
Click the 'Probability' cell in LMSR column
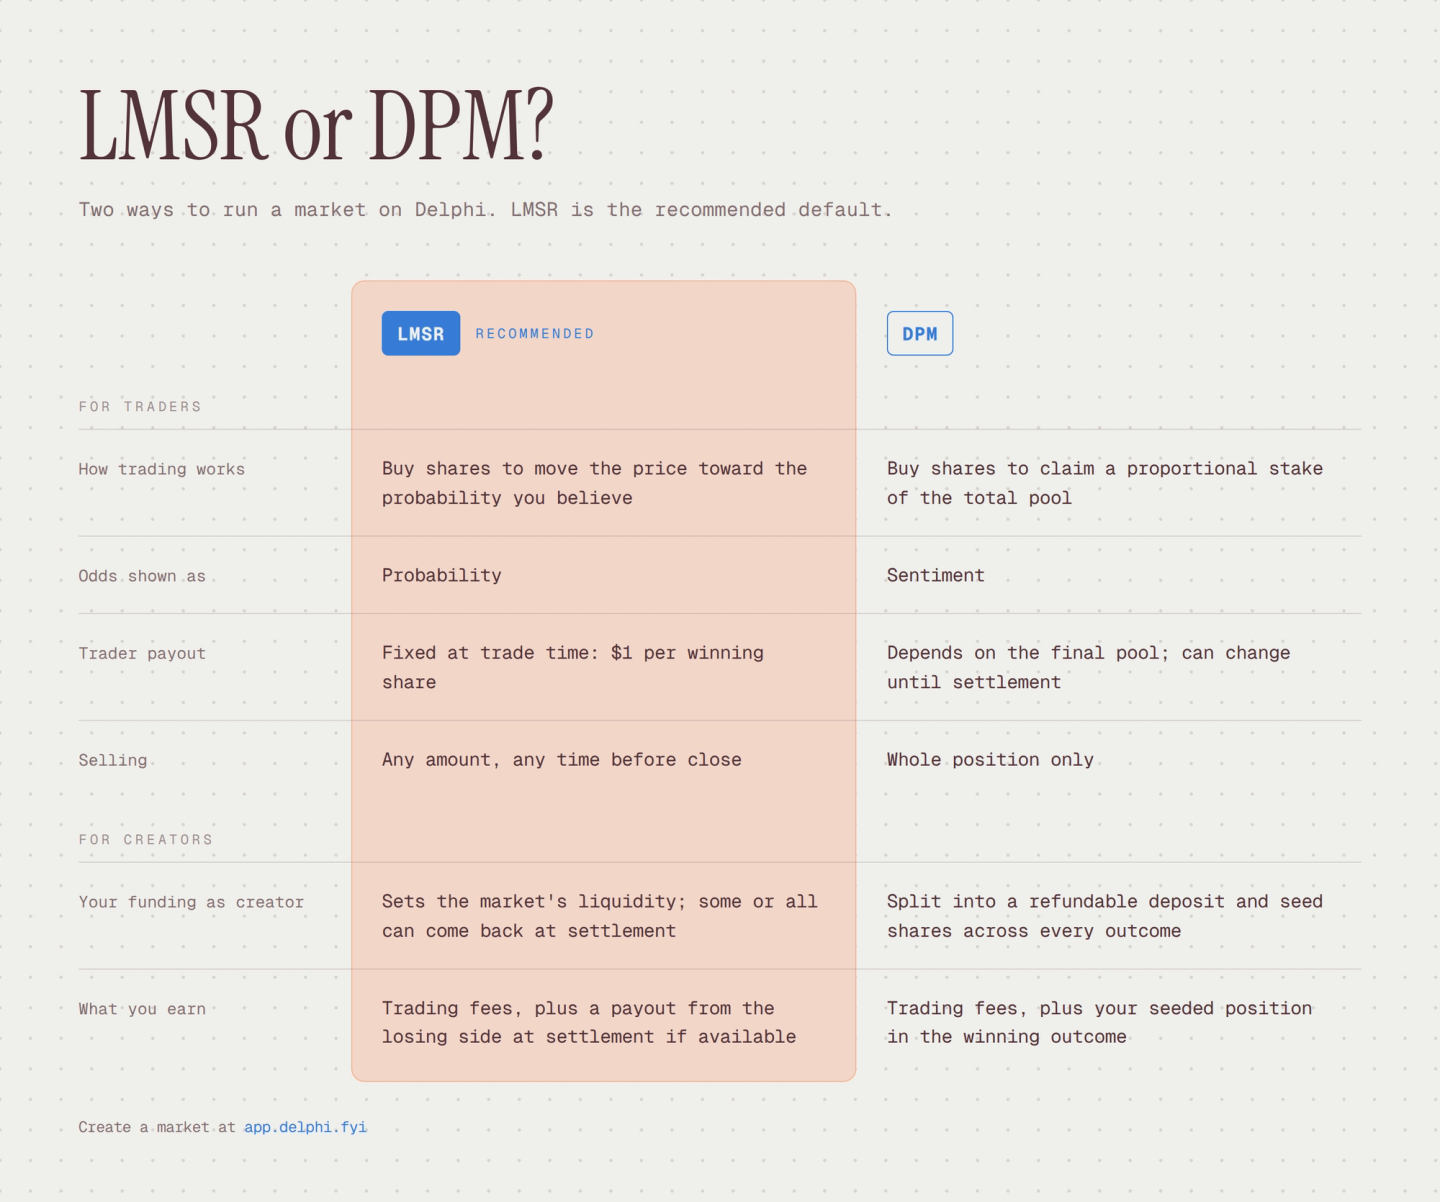tap(442, 575)
